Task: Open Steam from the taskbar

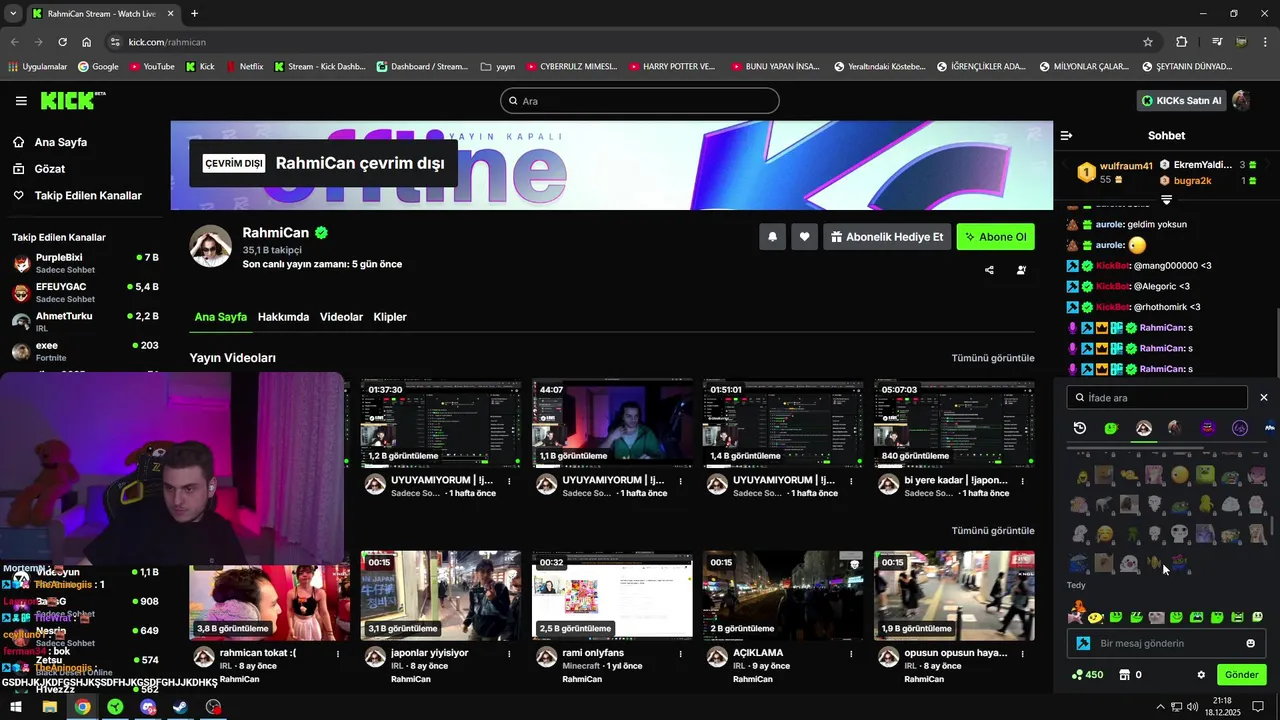Action: pos(180,707)
